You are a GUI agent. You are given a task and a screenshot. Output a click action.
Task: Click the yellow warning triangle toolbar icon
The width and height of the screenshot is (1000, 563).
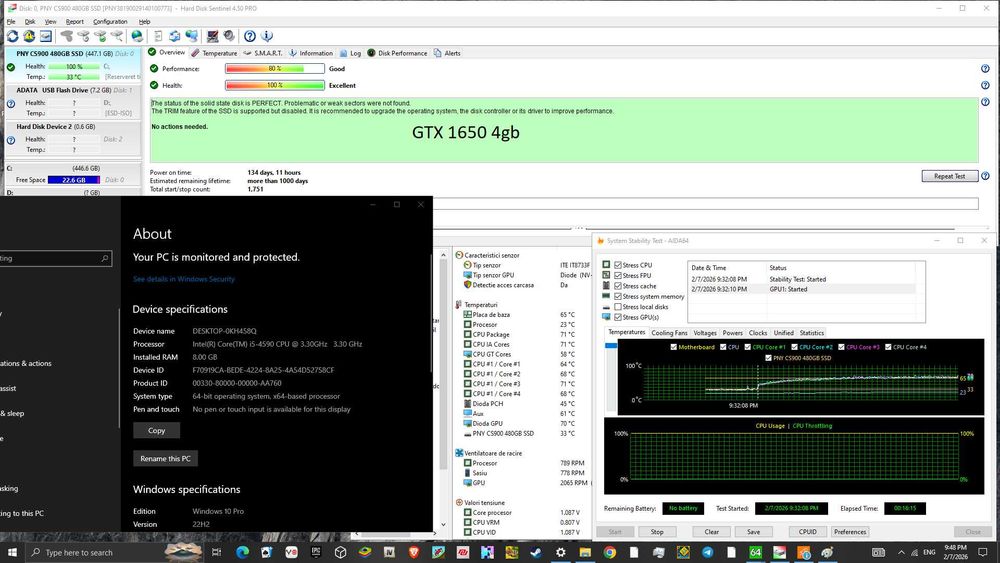[29, 36]
